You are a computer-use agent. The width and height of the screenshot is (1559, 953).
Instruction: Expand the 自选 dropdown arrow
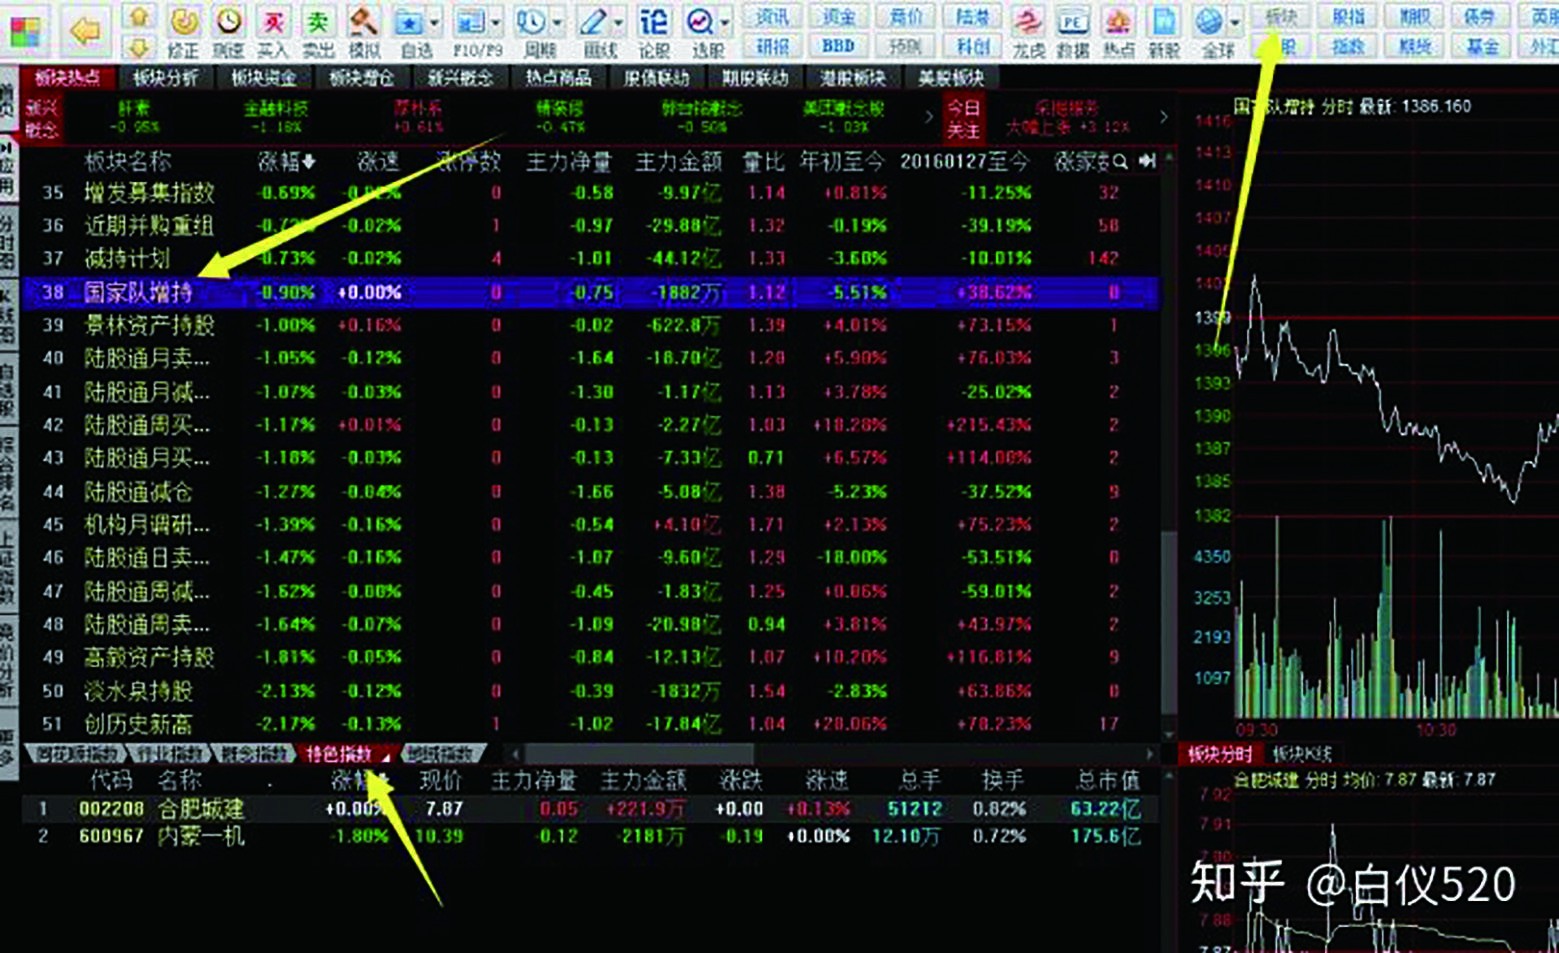point(434,22)
